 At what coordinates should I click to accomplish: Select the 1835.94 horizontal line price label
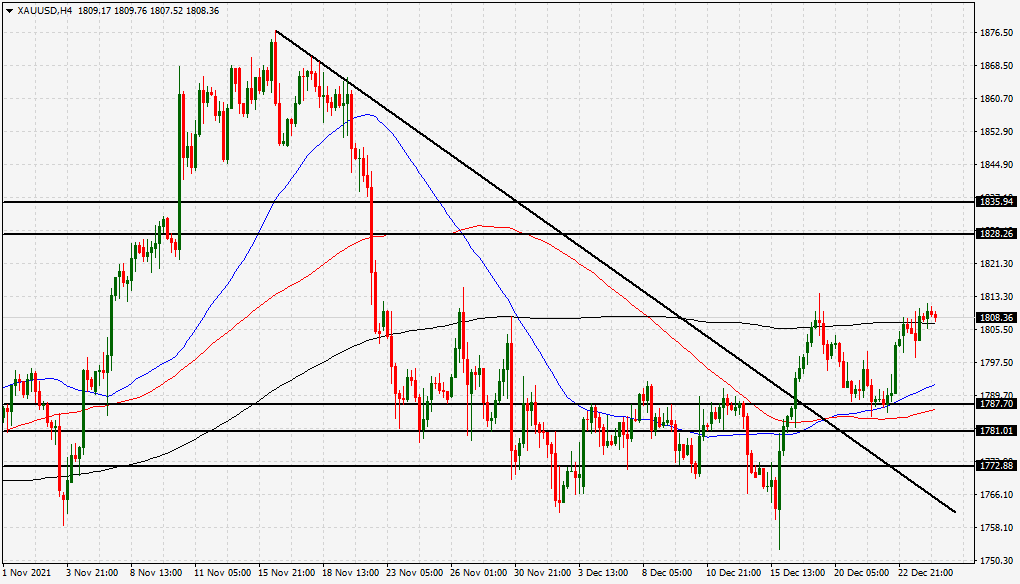click(997, 202)
